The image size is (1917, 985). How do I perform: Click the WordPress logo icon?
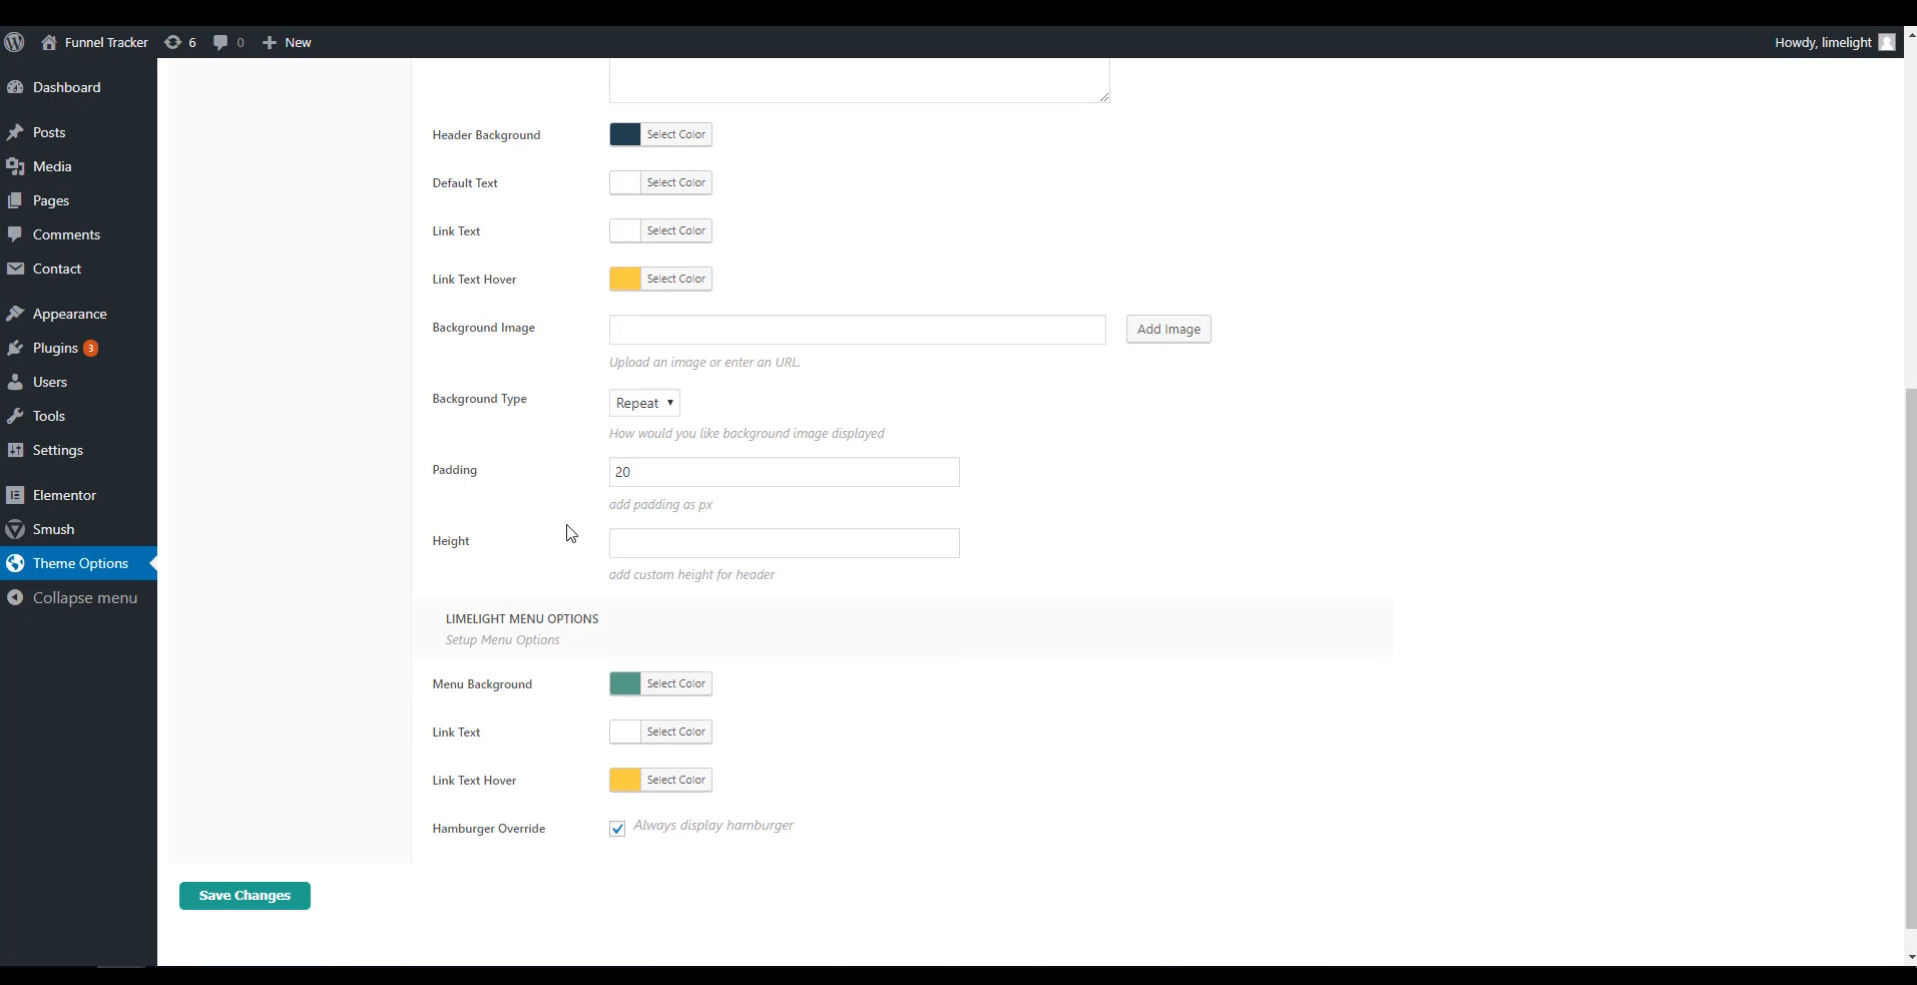pyautogui.click(x=14, y=42)
